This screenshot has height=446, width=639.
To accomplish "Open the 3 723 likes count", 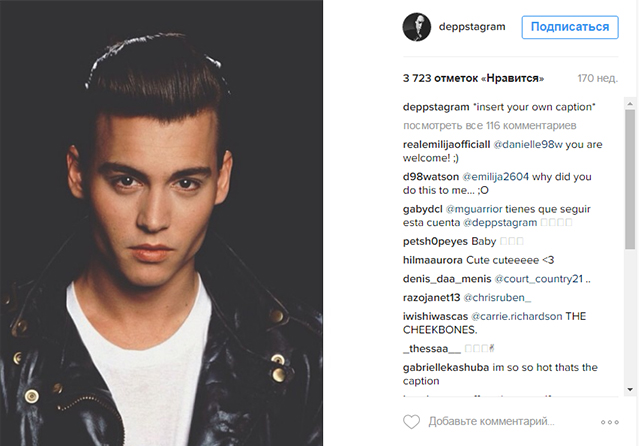I will 473,78.
